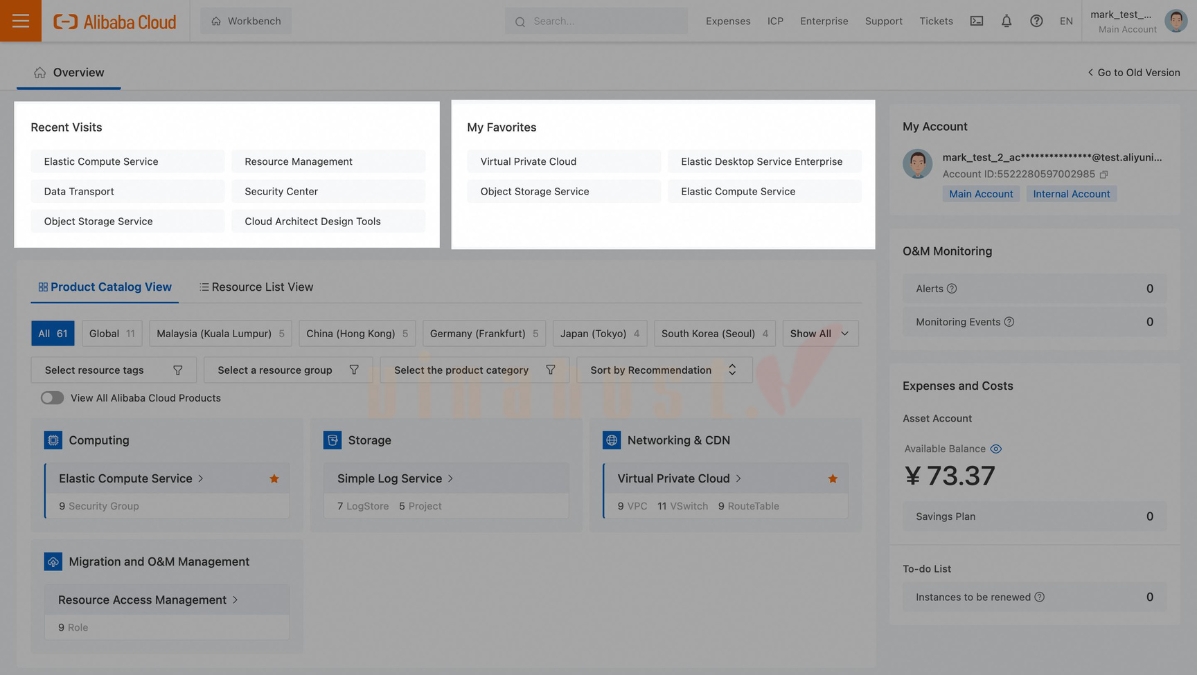The width and height of the screenshot is (1200, 675).
Task: Click the Computing category icon
Action: [53, 440]
